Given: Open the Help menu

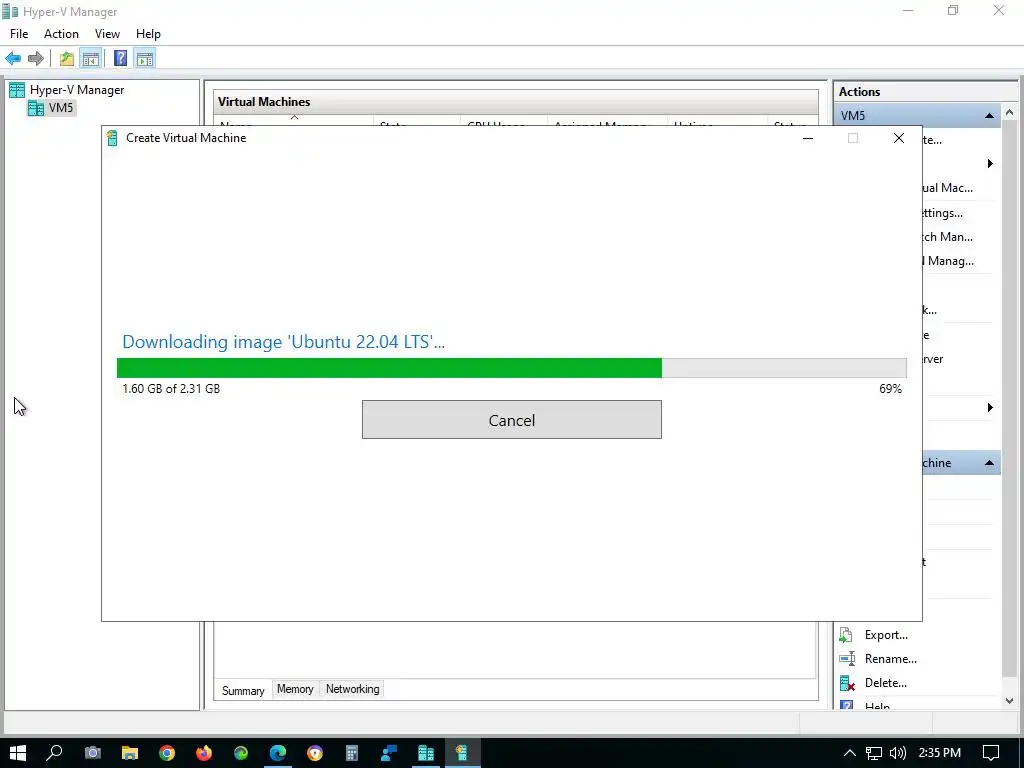Looking at the screenshot, I should (x=148, y=34).
